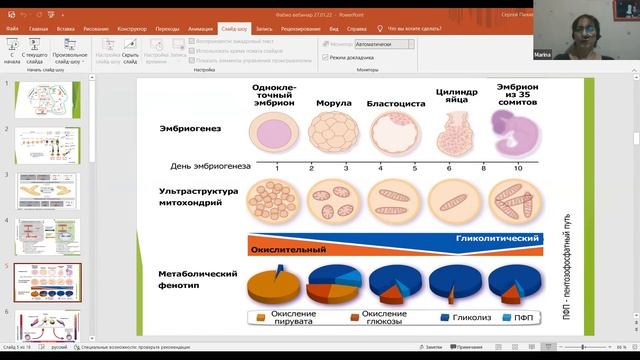
Task: Switch to Normal view icon
Action: coord(498,347)
